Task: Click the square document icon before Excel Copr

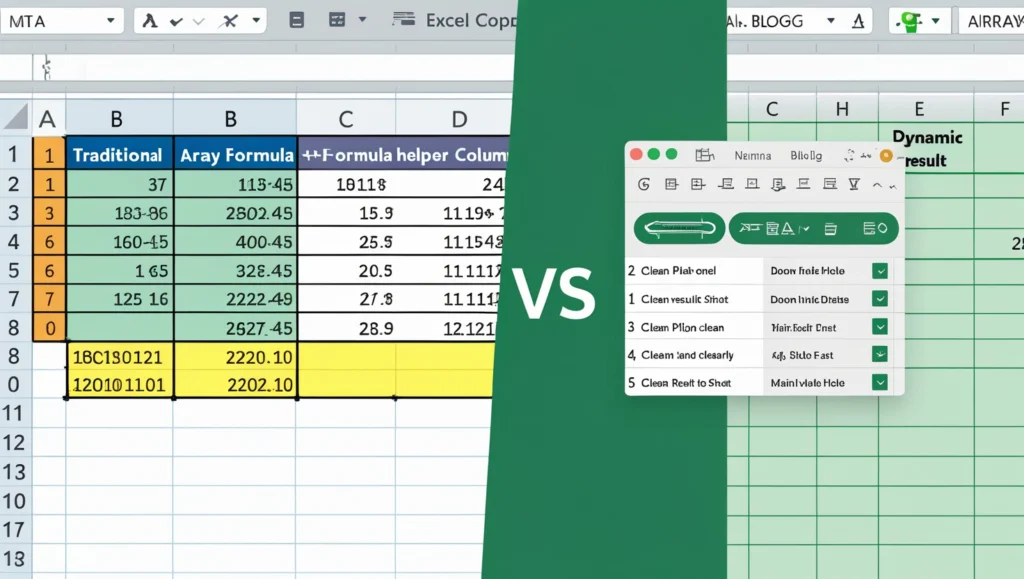Action: (x=296, y=20)
